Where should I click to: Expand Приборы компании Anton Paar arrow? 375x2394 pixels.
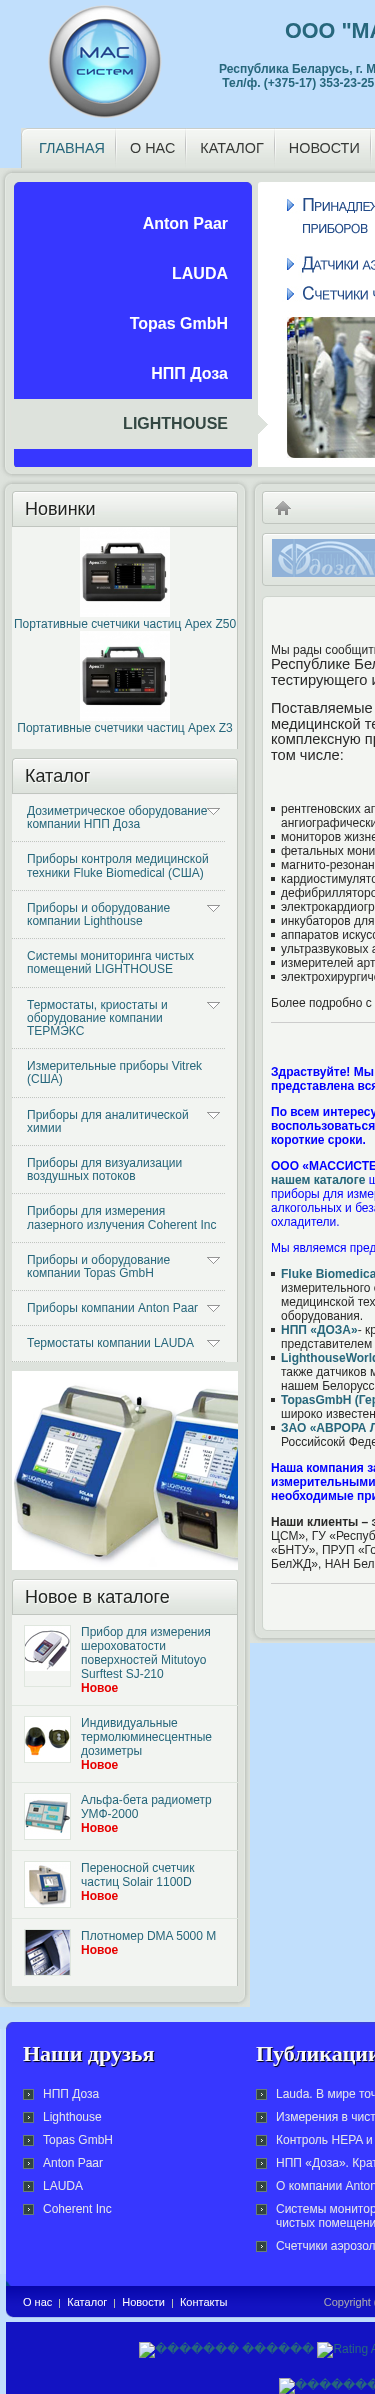coord(213,1308)
